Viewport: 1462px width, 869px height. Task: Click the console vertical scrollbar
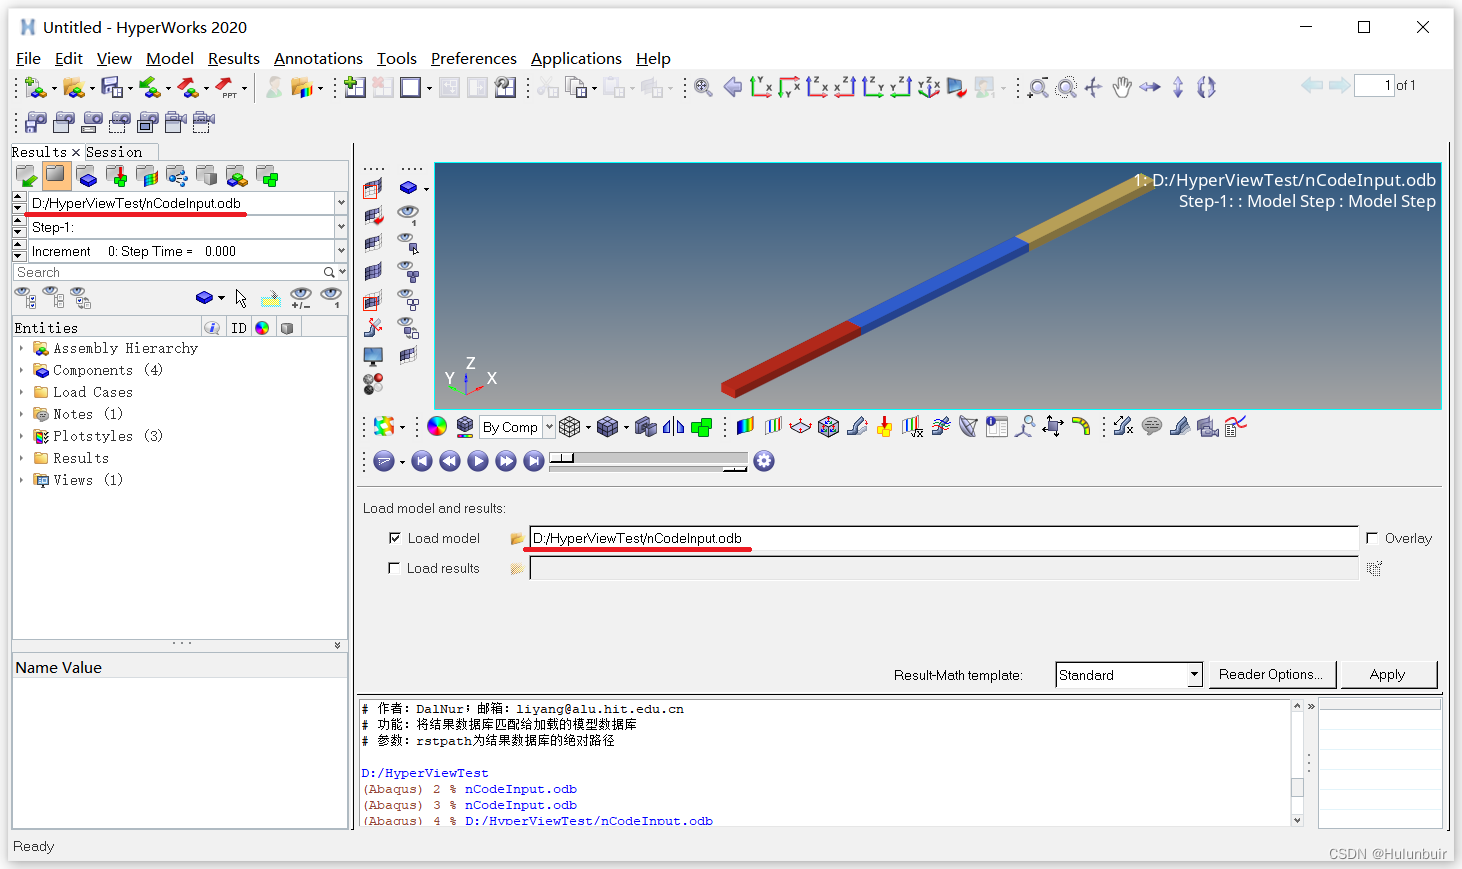[1297, 762]
